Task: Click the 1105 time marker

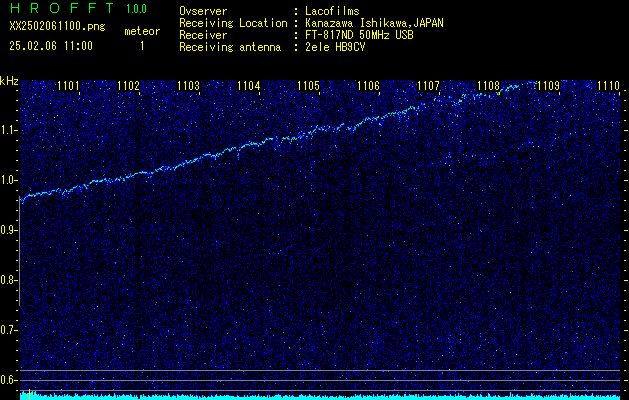Action: coord(308,85)
